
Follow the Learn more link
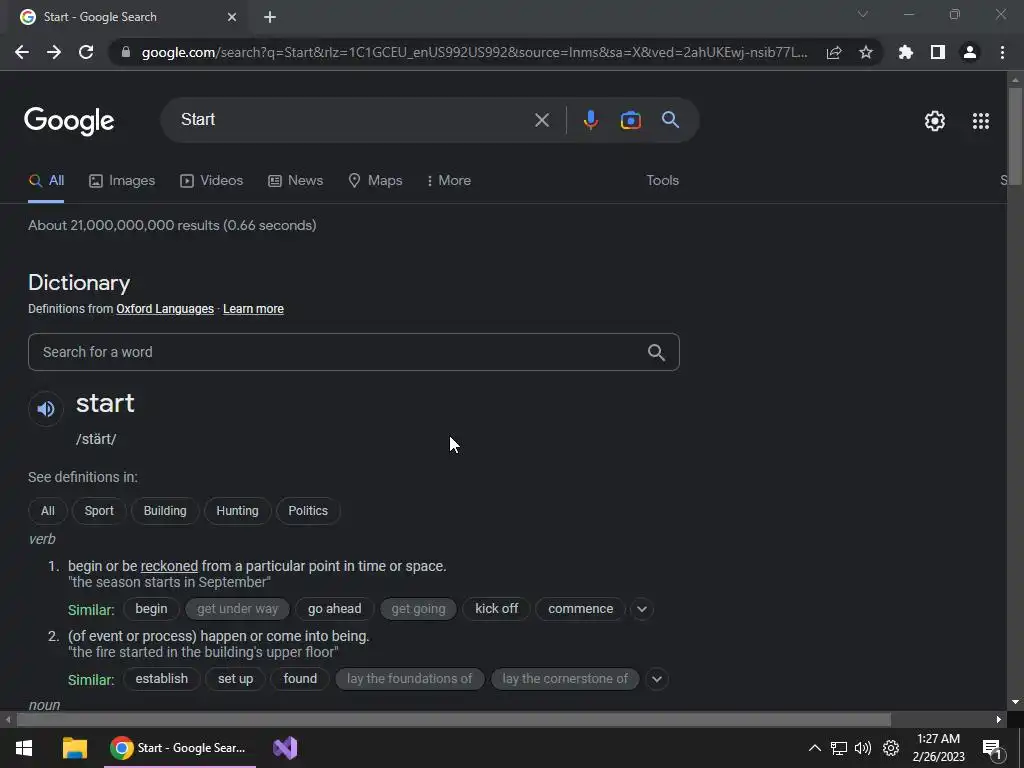253,309
